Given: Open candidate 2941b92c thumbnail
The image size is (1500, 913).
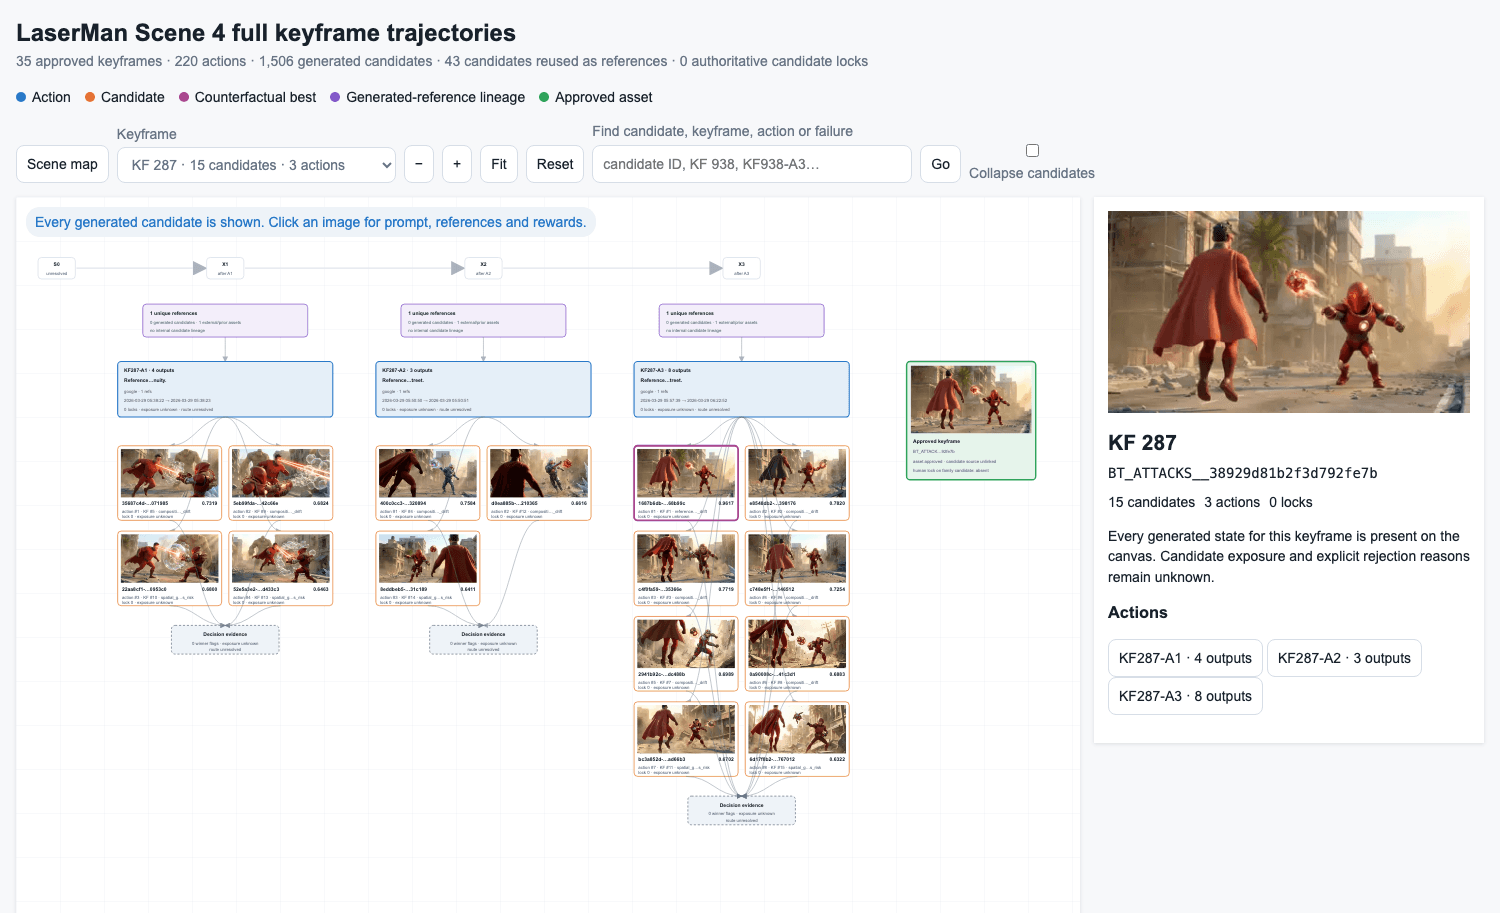Looking at the screenshot, I should click(686, 644).
